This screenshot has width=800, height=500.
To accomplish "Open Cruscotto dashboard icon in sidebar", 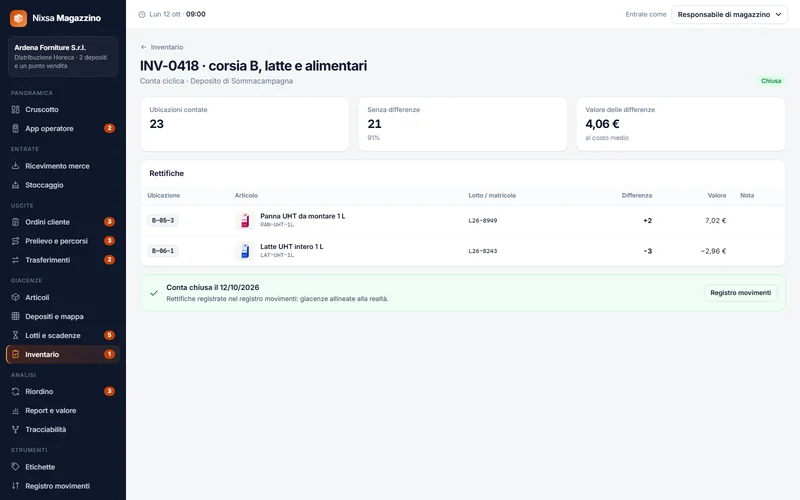I will [15, 110].
